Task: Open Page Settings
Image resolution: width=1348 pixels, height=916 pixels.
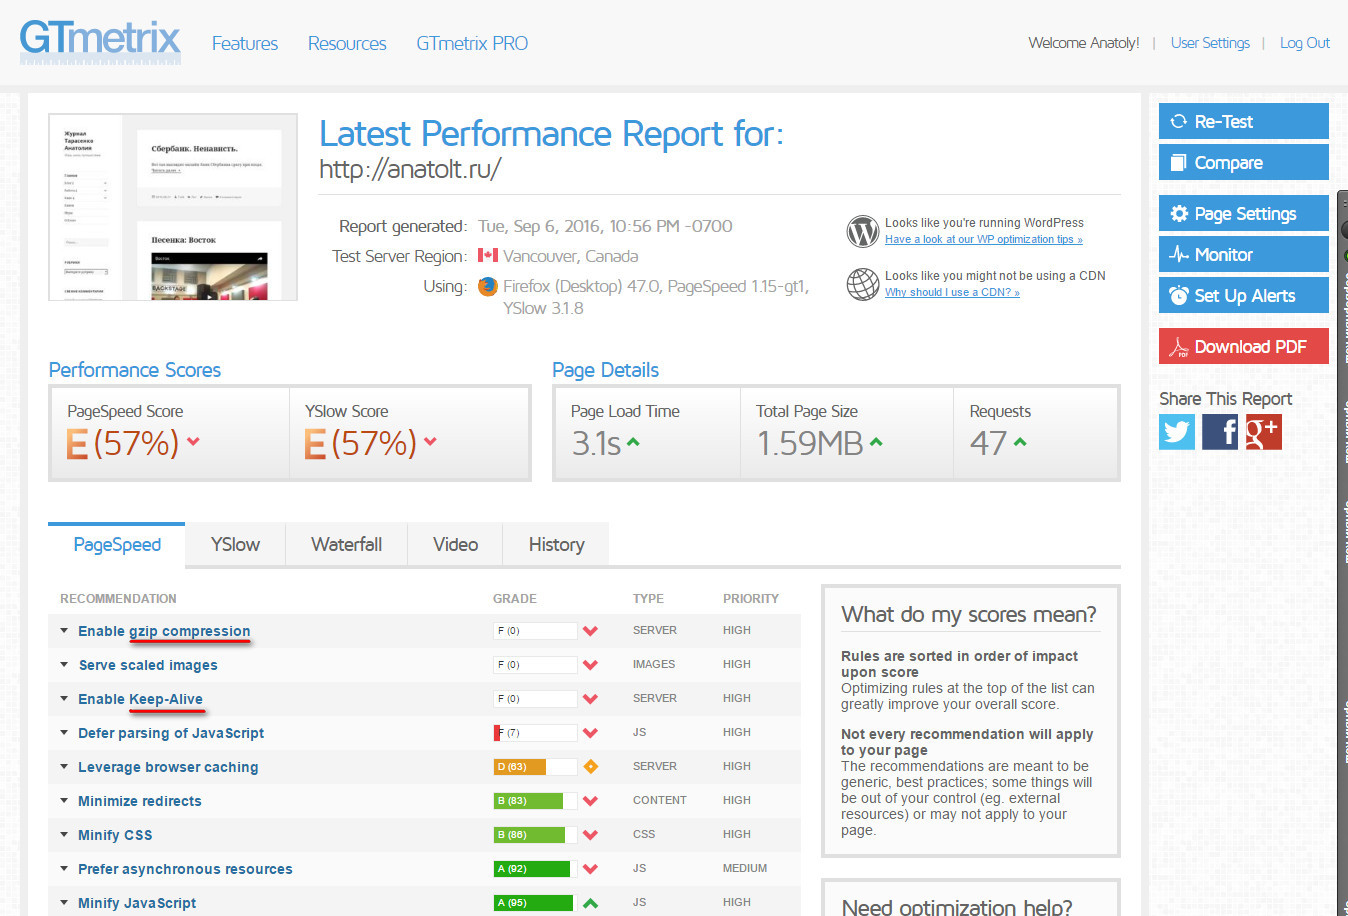Action: coord(1244,213)
